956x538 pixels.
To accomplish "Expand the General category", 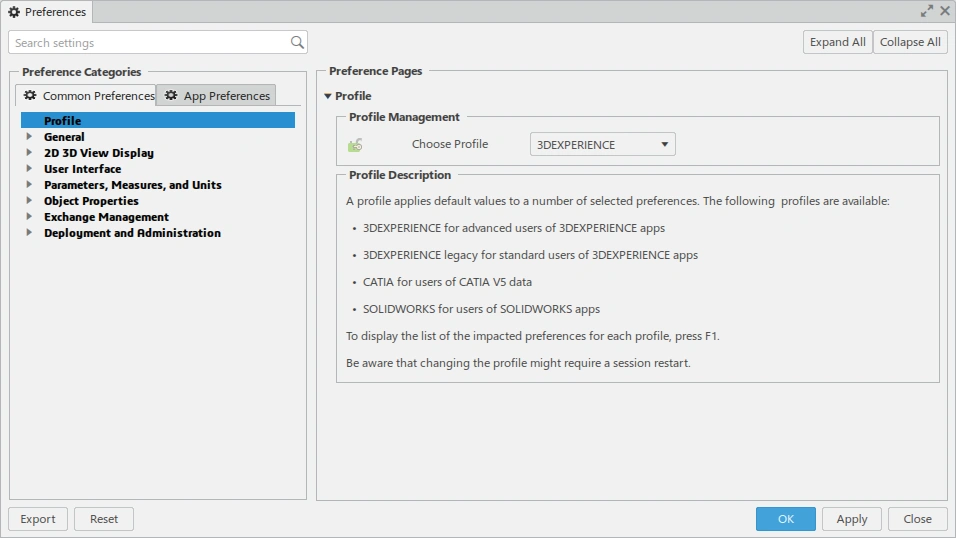I will 29,137.
